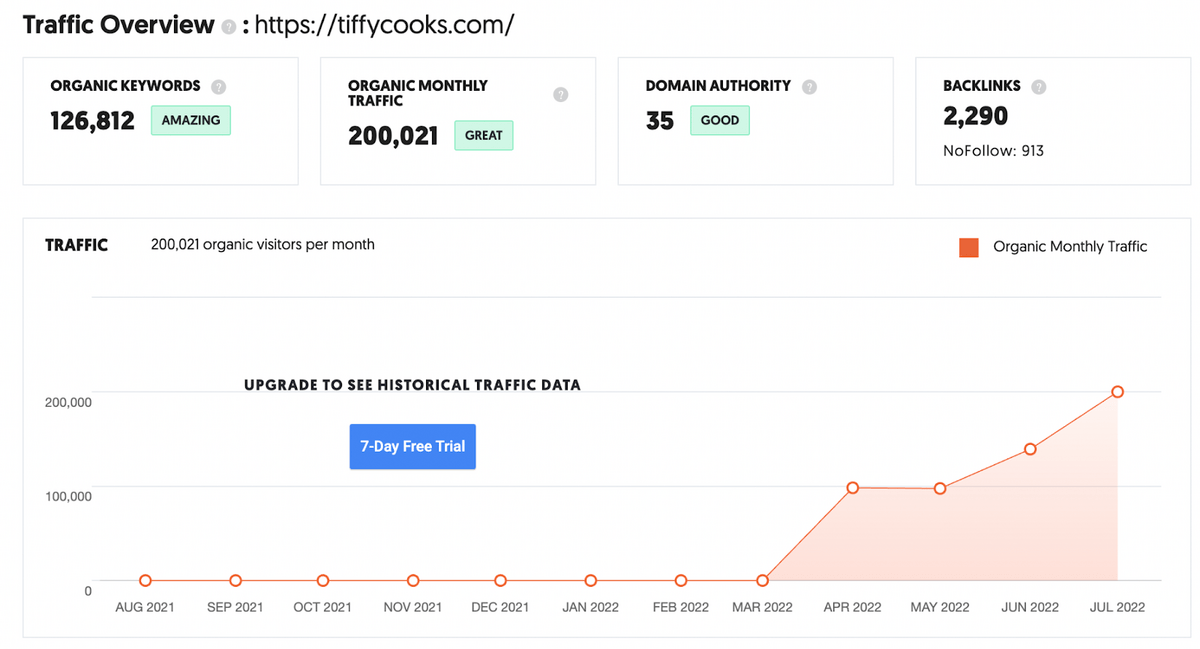Screen dimensions: 1200x649
Task: Click the Backlinks help icon
Action: (x=1039, y=87)
